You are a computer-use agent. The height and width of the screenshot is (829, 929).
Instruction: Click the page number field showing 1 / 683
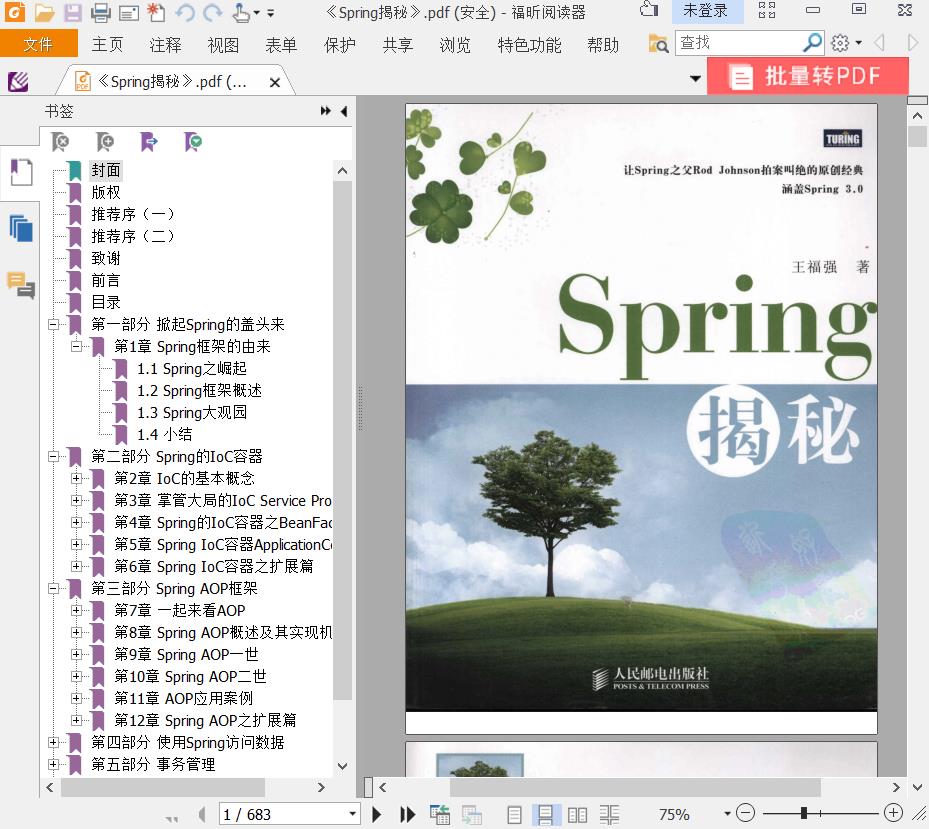[283, 814]
